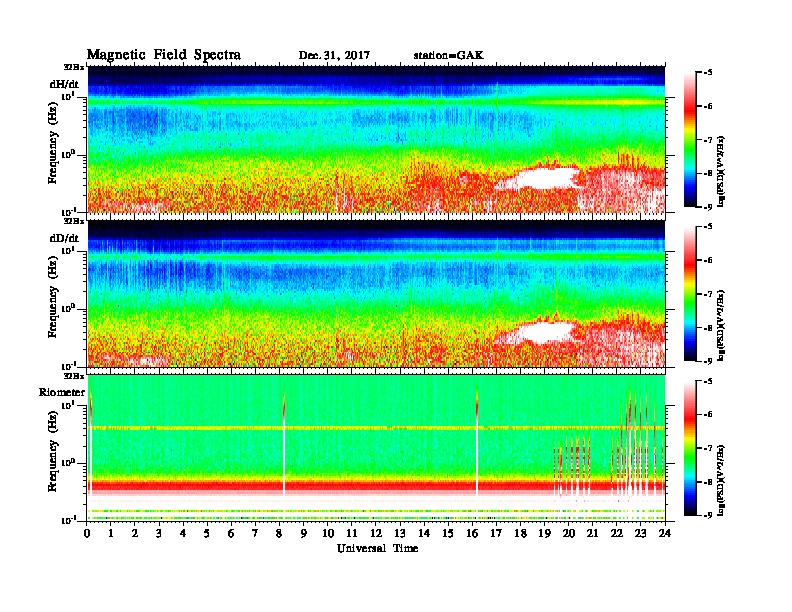Select the "Riometer" panel label
This screenshot has width=792, height=612.
pyautogui.click(x=62, y=392)
